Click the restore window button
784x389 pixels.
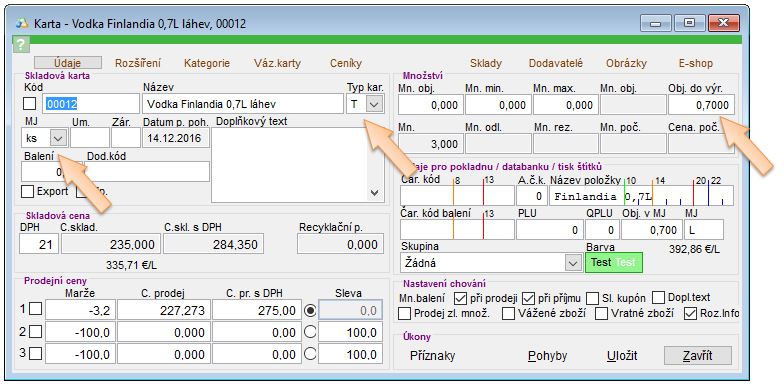[x=690, y=23]
